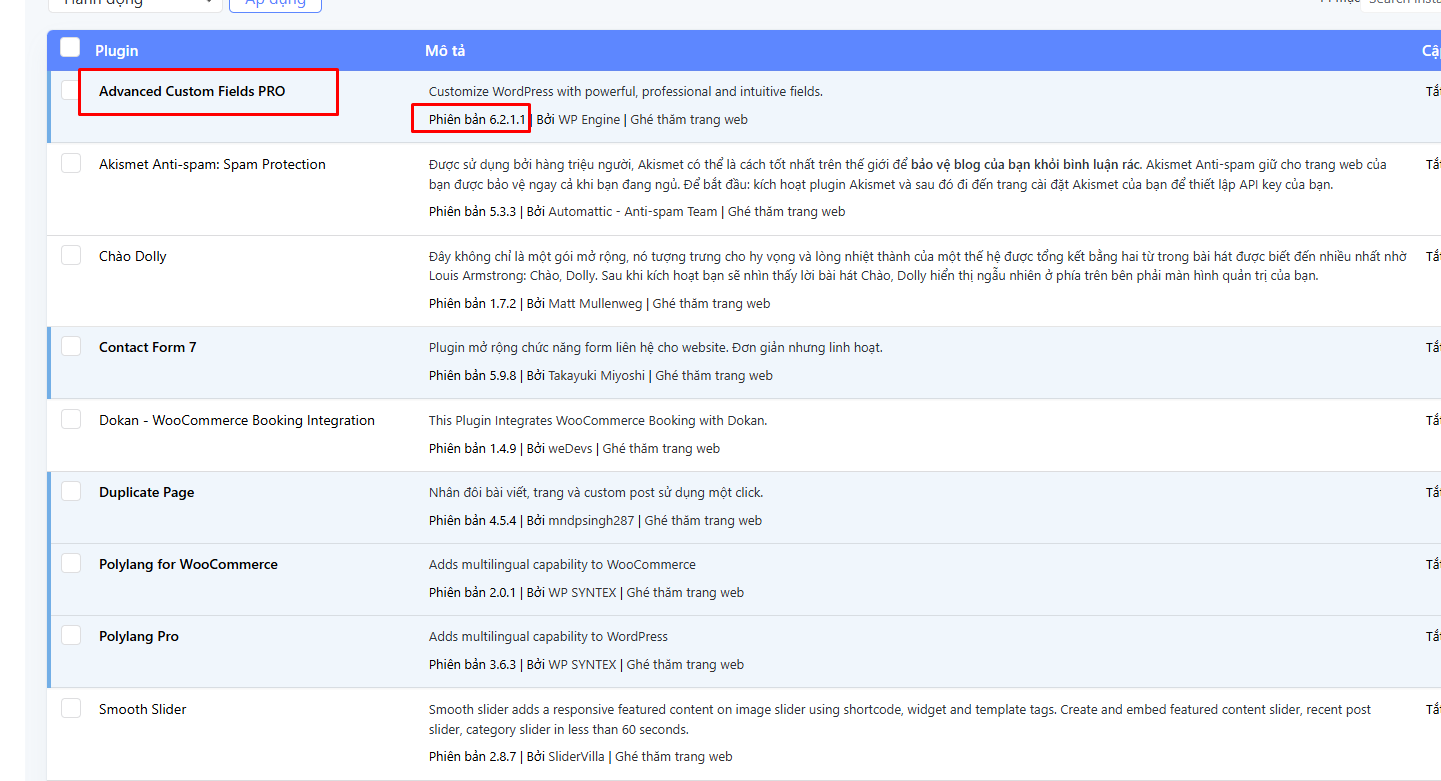
Task: Click the Phiên bản 6.2.1.1 version text
Action: (x=477, y=120)
